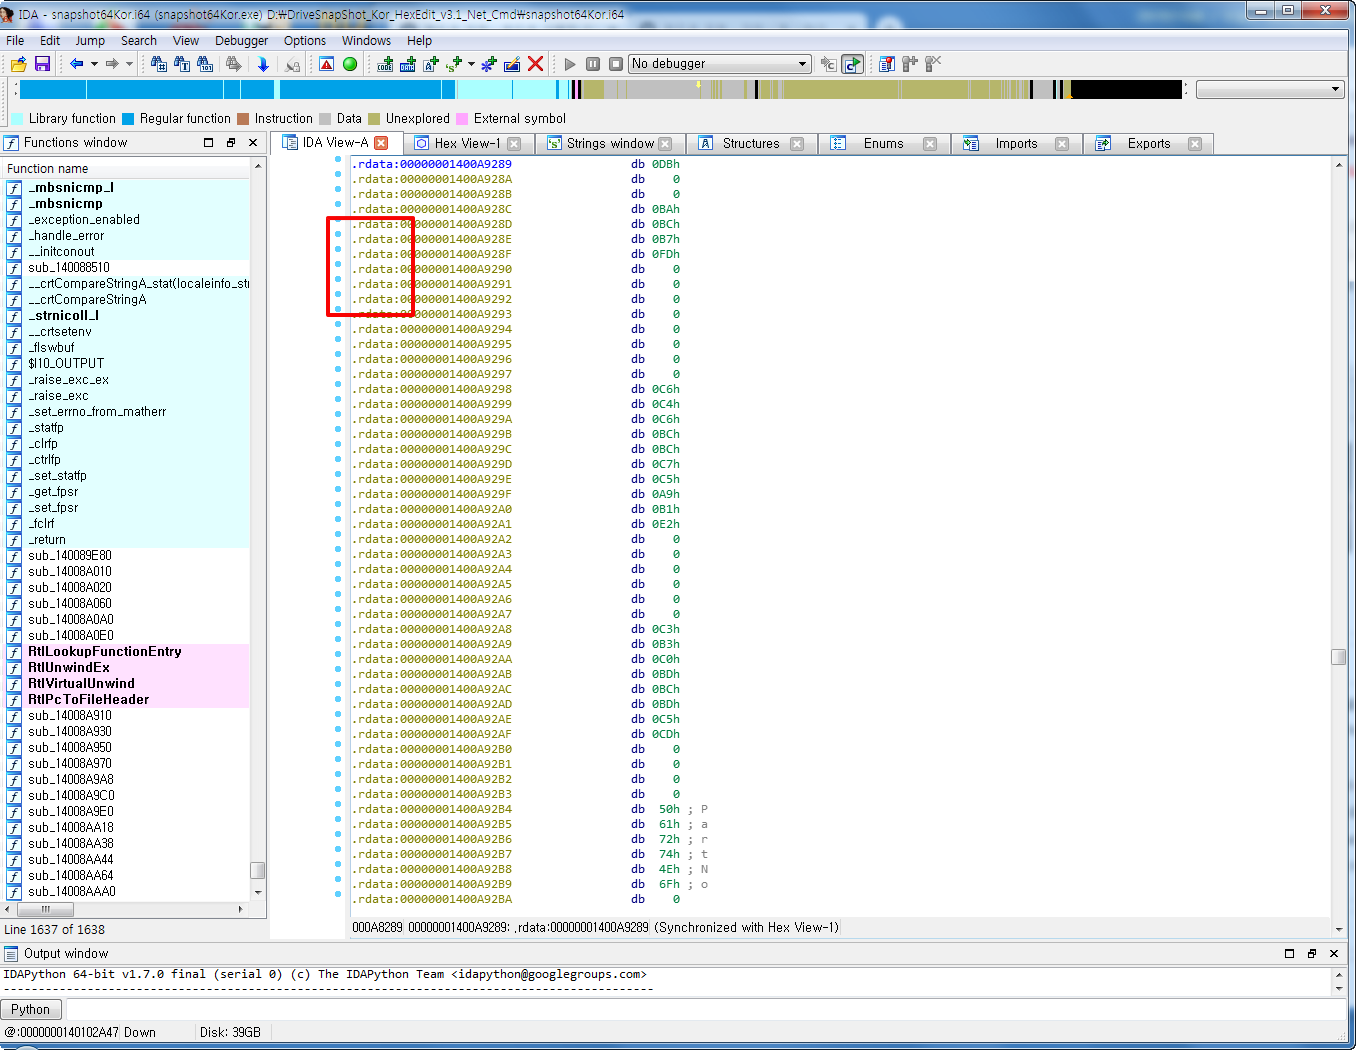This screenshot has width=1356, height=1050.
Task: Switch to the Exports tab
Action: pyautogui.click(x=1149, y=144)
